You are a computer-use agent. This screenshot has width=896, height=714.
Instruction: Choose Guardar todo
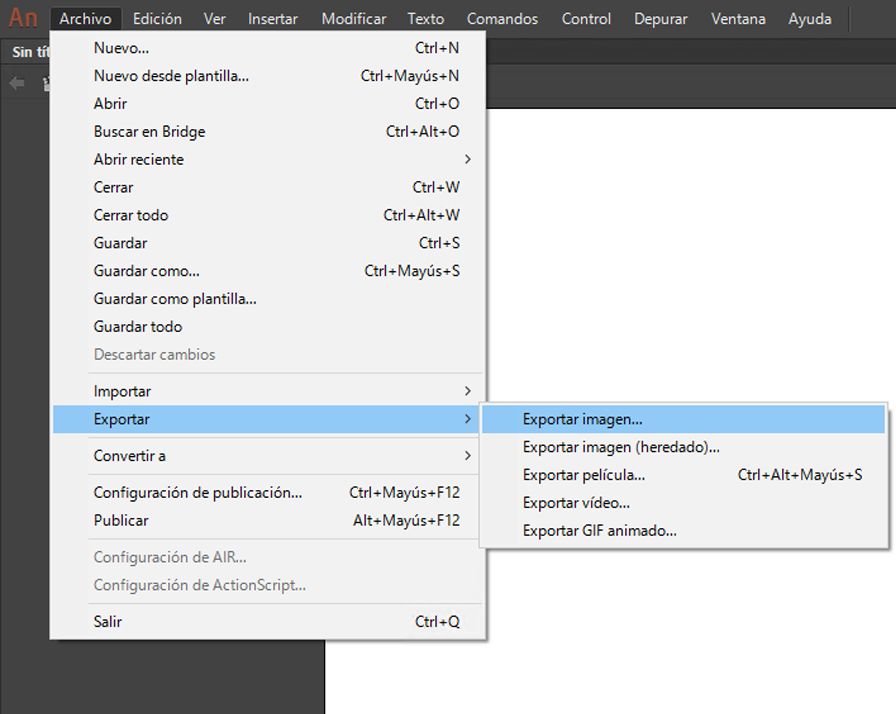[x=267, y=327]
